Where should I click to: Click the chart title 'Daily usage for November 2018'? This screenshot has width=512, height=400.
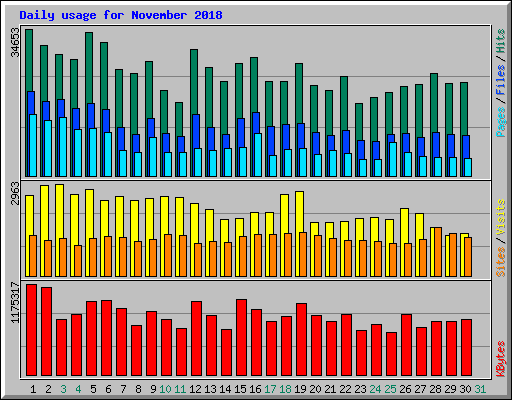click(x=121, y=15)
